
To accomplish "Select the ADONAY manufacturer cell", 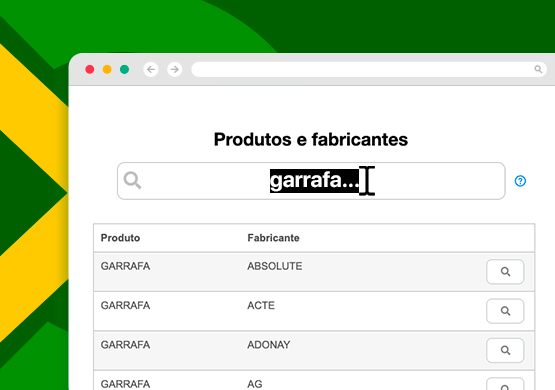I will [269, 345].
